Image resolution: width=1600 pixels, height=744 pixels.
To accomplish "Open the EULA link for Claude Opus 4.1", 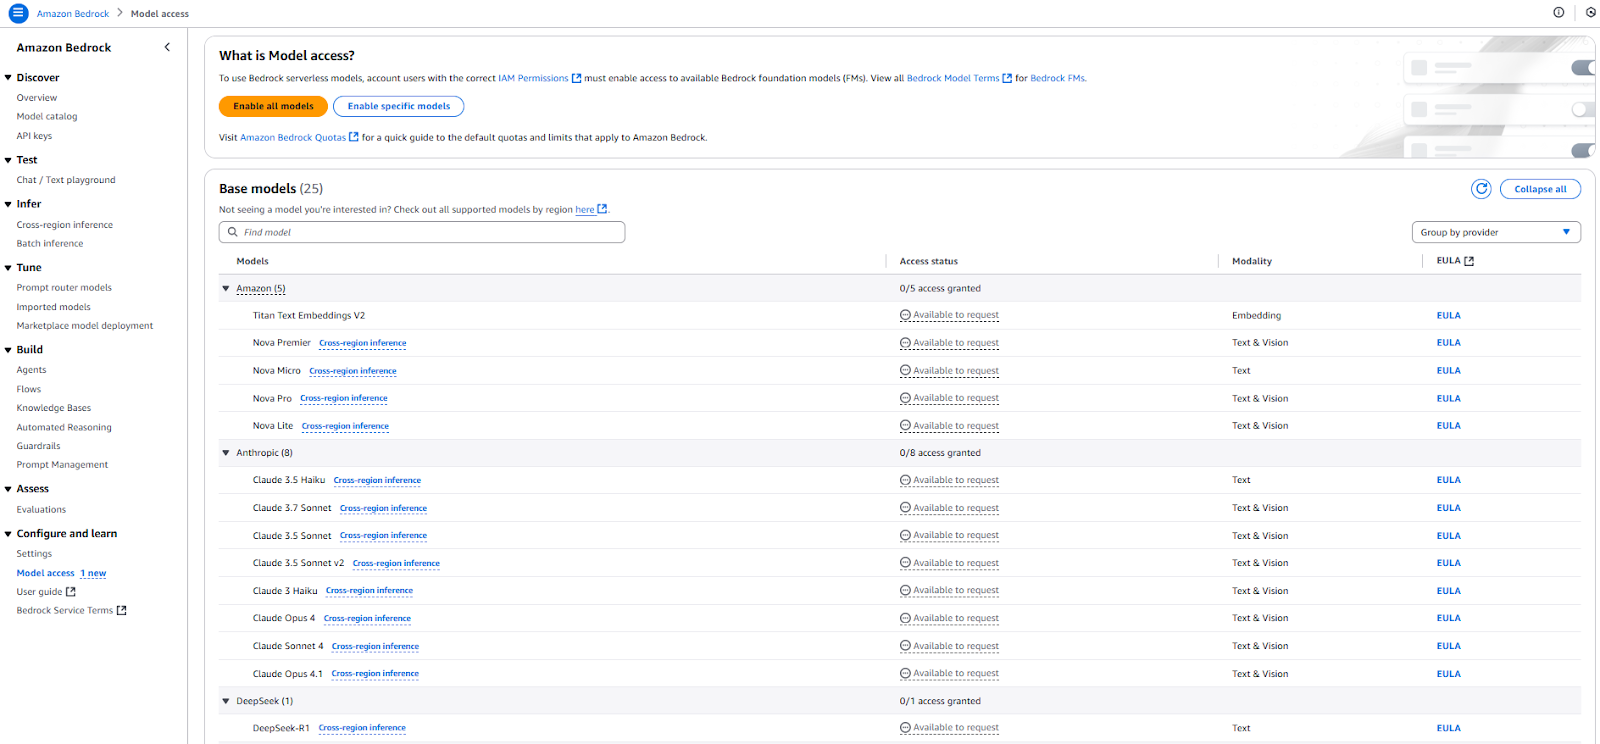I will click(x=1448, y=674).
